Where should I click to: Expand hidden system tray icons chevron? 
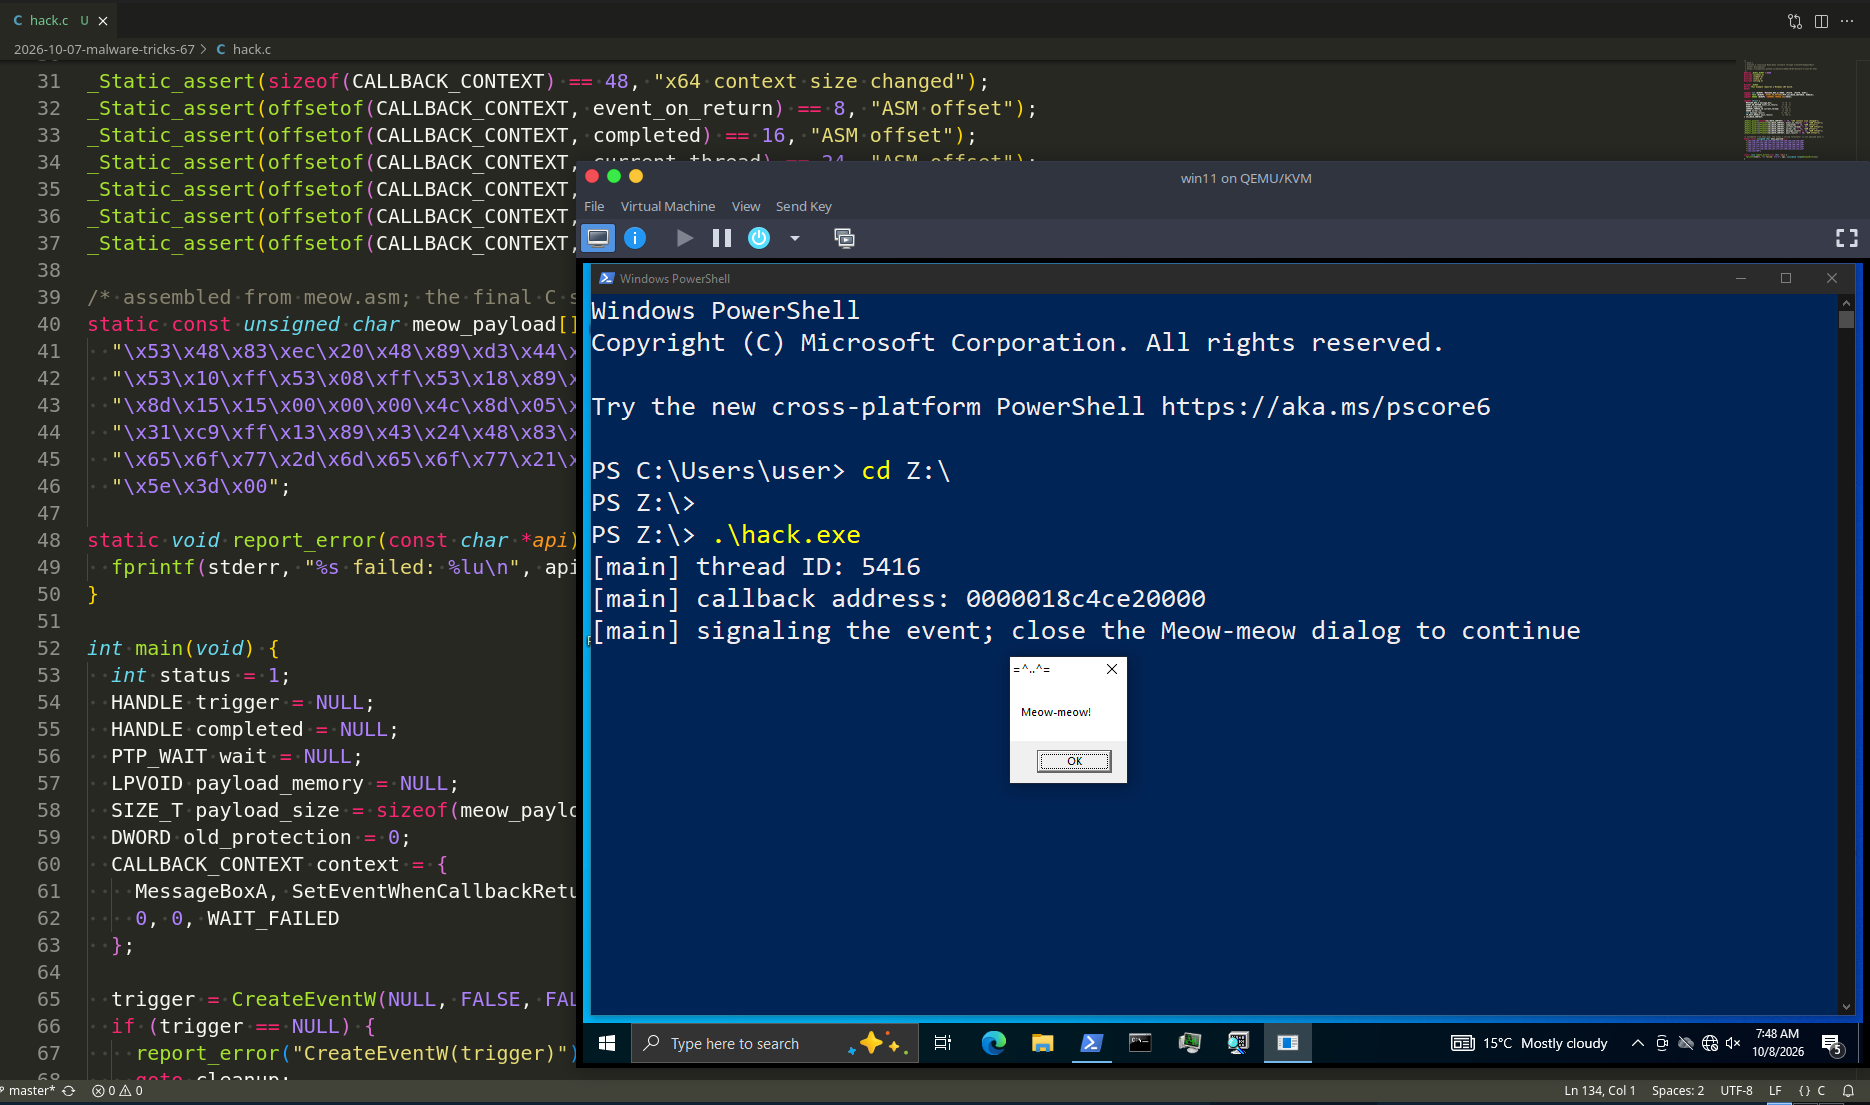point(1637,1043)
